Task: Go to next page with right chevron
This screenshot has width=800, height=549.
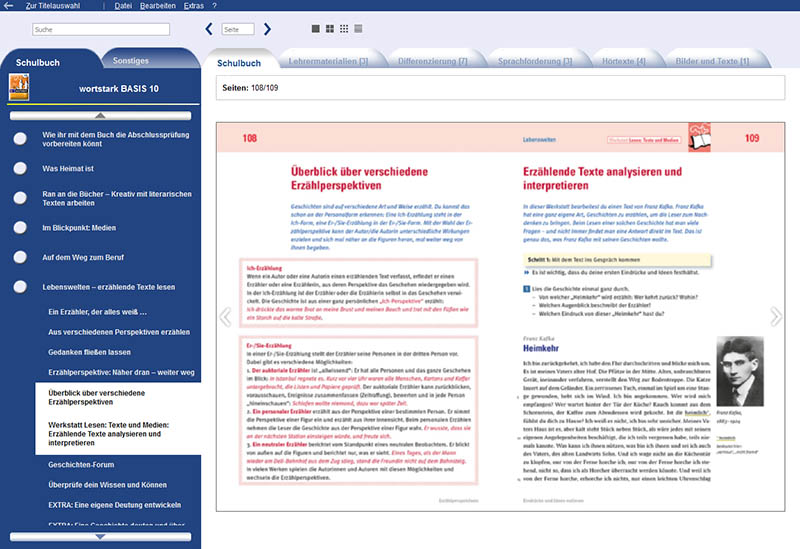Action: coord(267,29)
